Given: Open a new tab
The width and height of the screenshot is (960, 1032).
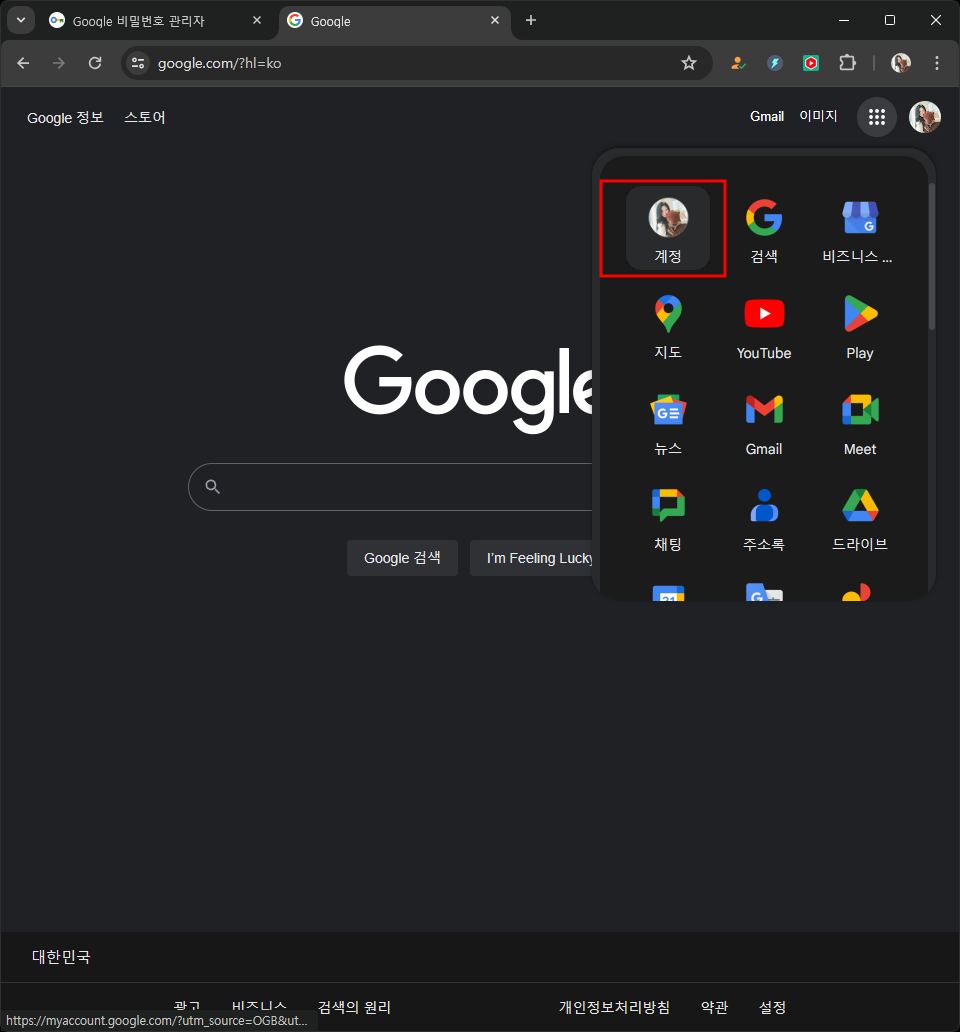Looking at the screenshot, I should pyautogui.click(x=531, y=20).
